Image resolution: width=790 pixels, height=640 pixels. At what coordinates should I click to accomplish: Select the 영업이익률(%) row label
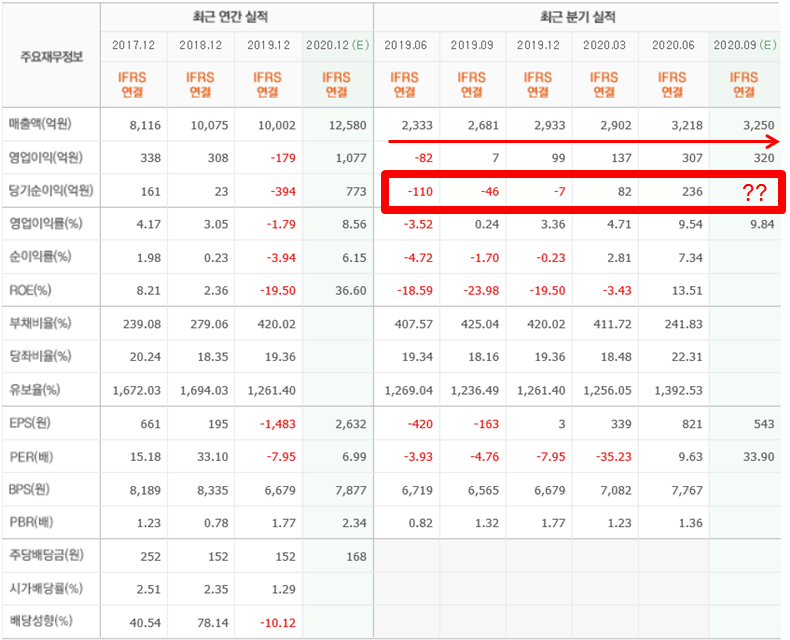46,224
